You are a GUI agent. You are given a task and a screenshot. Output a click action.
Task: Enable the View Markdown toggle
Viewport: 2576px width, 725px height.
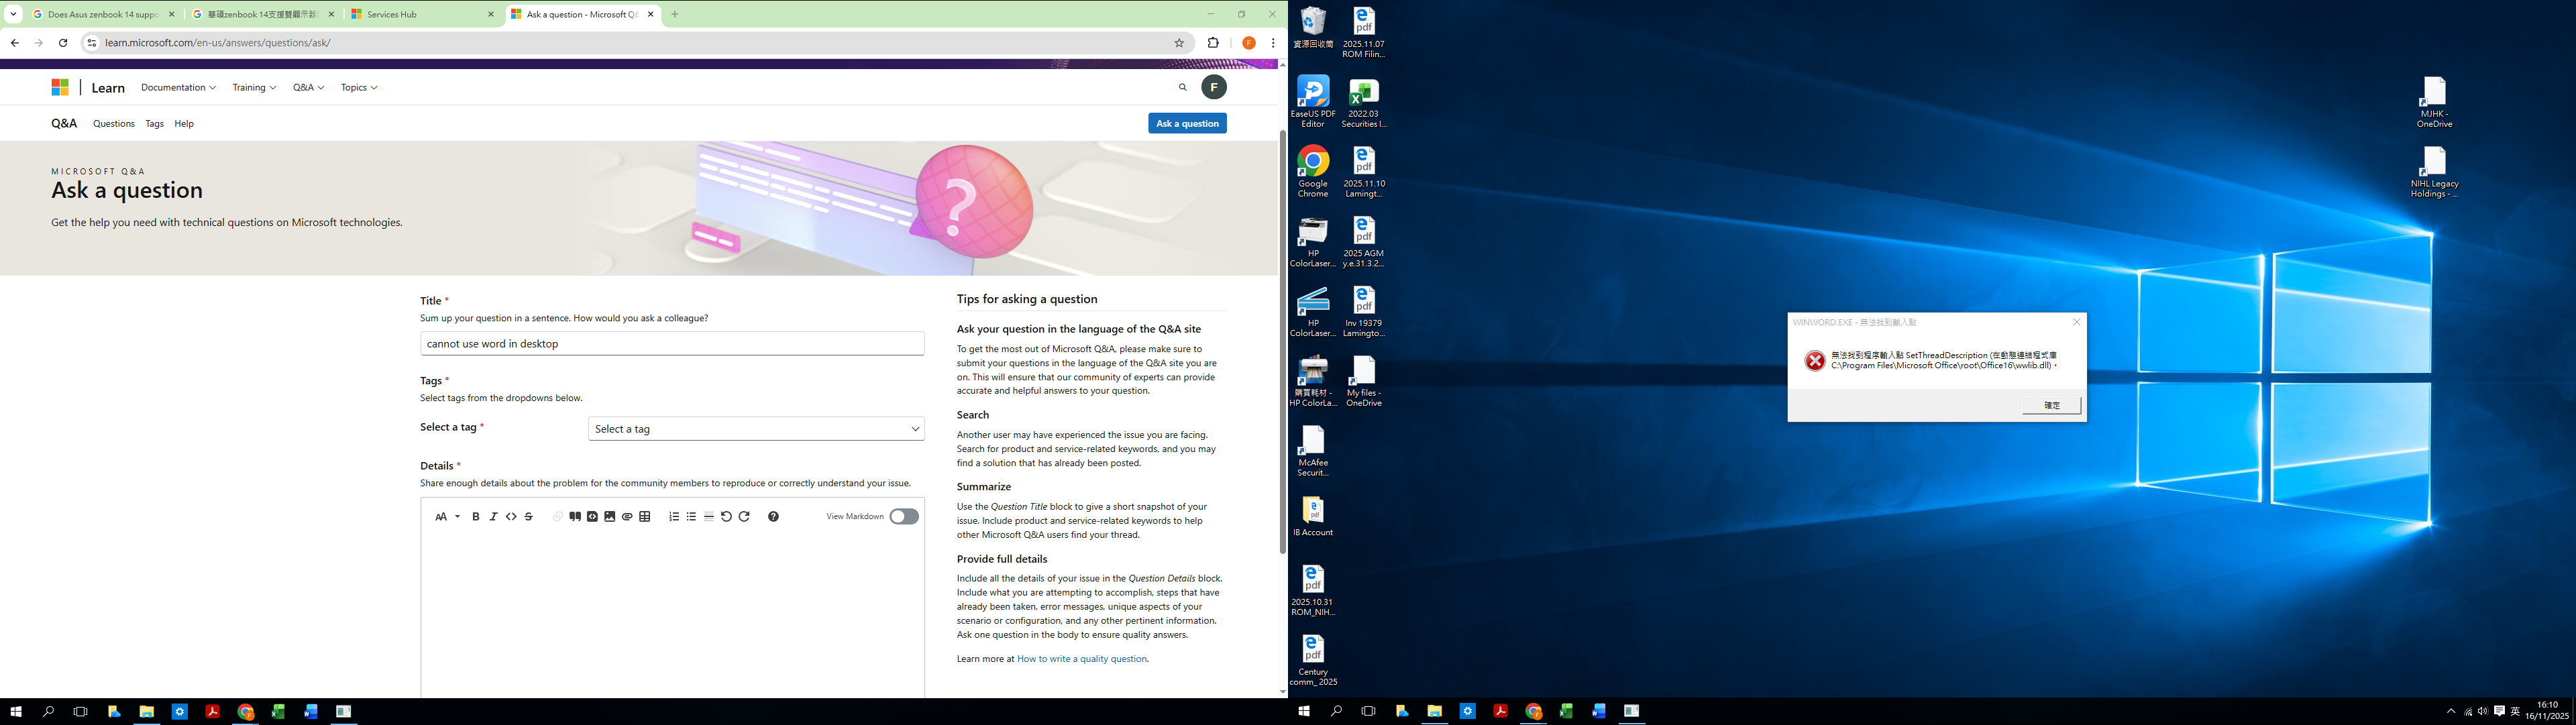(x=903, y=517)
